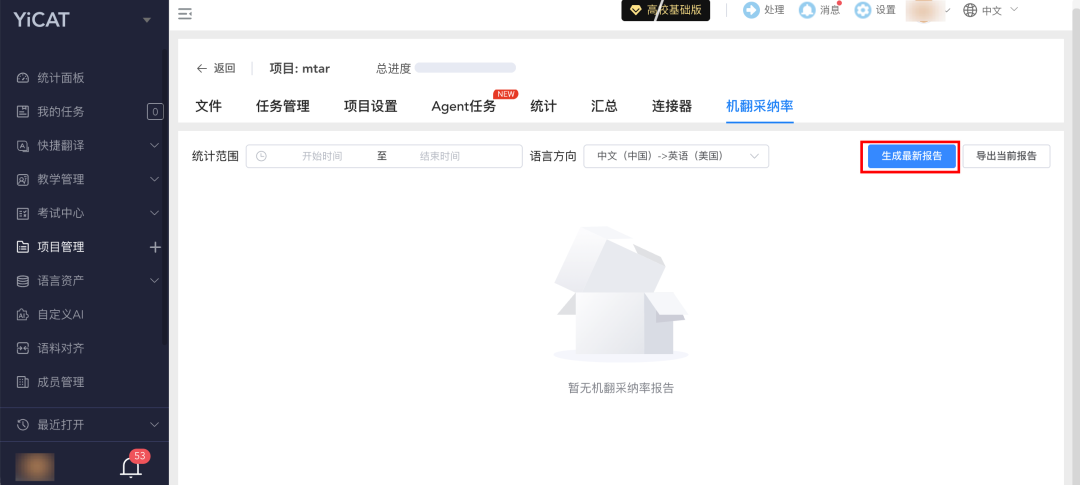Image resolution: width=1080 pixels, height=485 pixels.
Task: Expand the 语言资产 submenu chevron
Action: [155, 280]
